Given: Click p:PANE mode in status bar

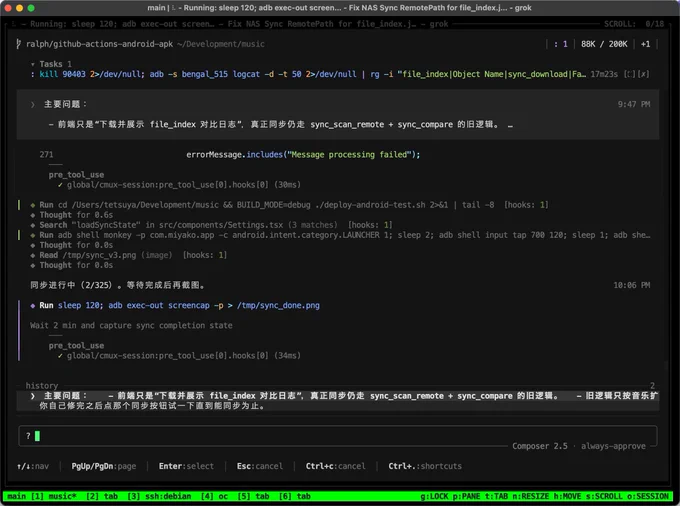Looking at the screenshot, I should 466,496.
